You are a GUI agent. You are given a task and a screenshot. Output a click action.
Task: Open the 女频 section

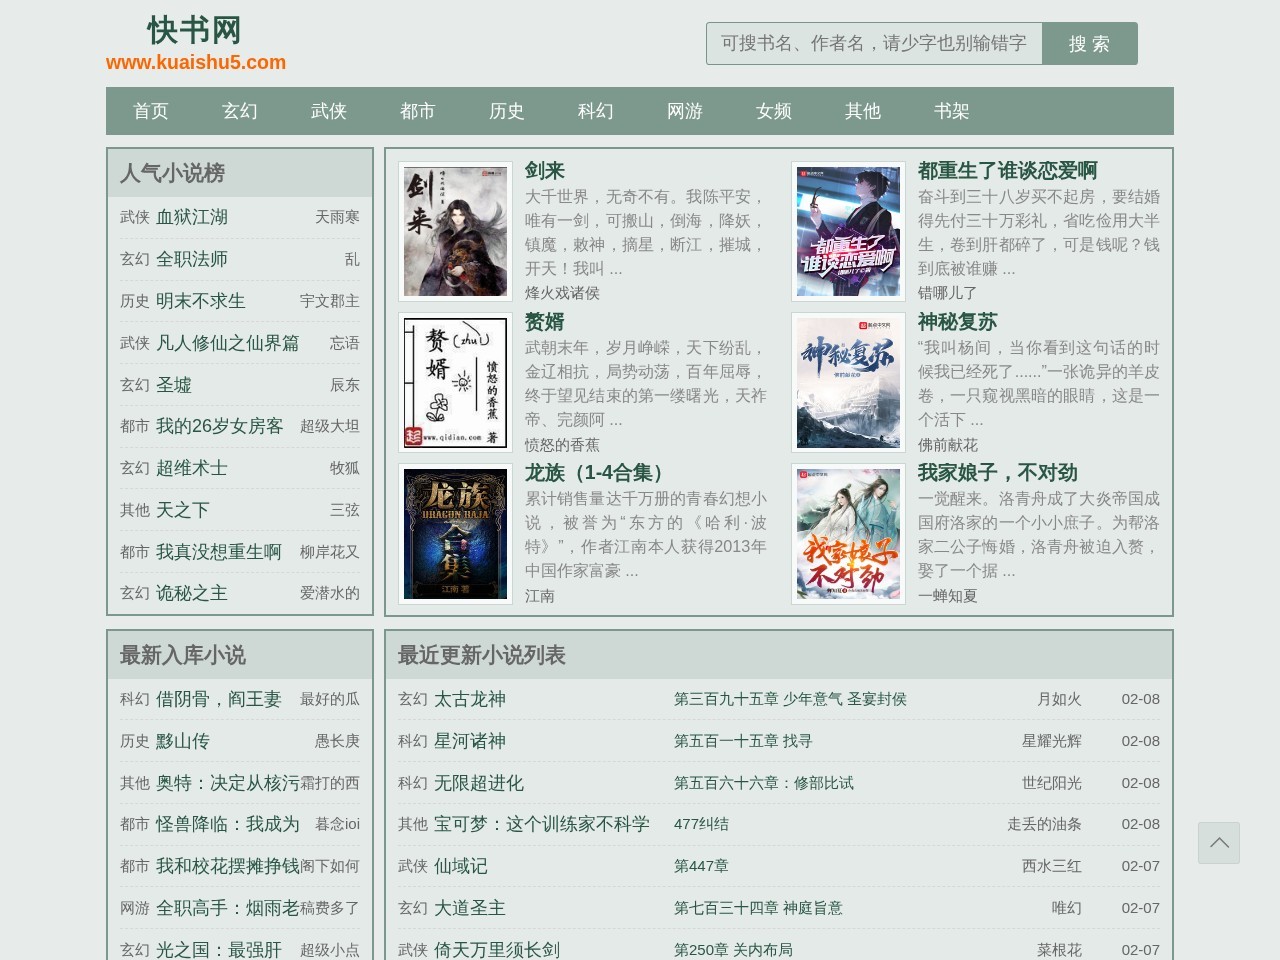click(773, 111)
